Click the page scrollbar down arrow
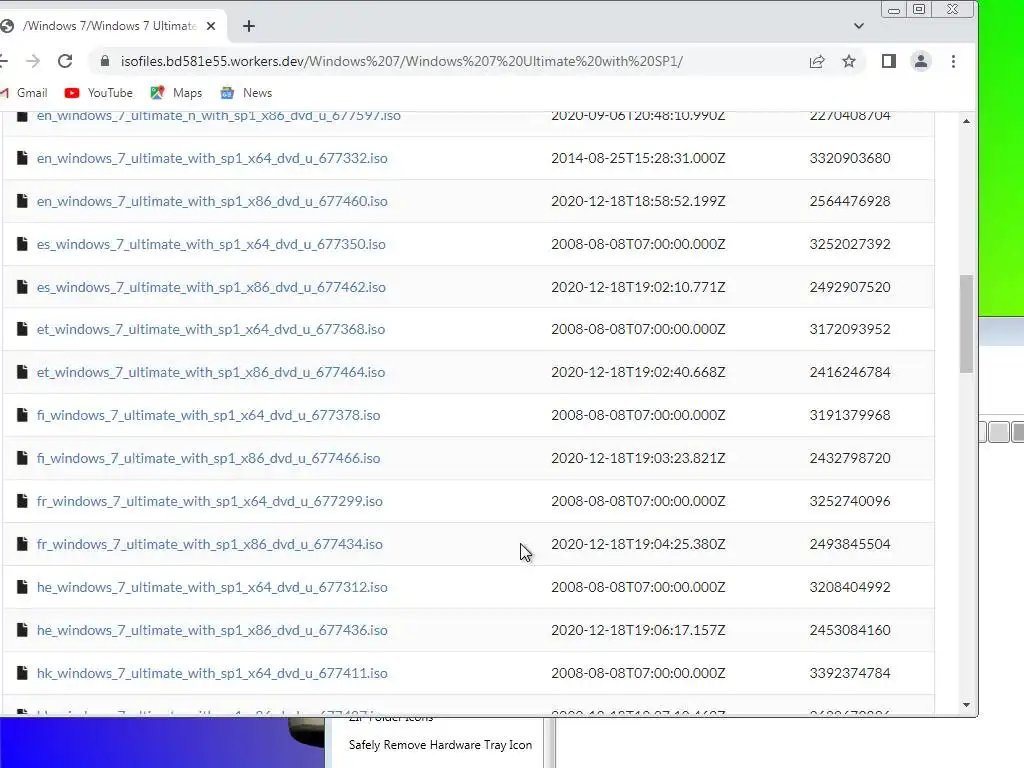1024x768 pixels. click(967, 705)
